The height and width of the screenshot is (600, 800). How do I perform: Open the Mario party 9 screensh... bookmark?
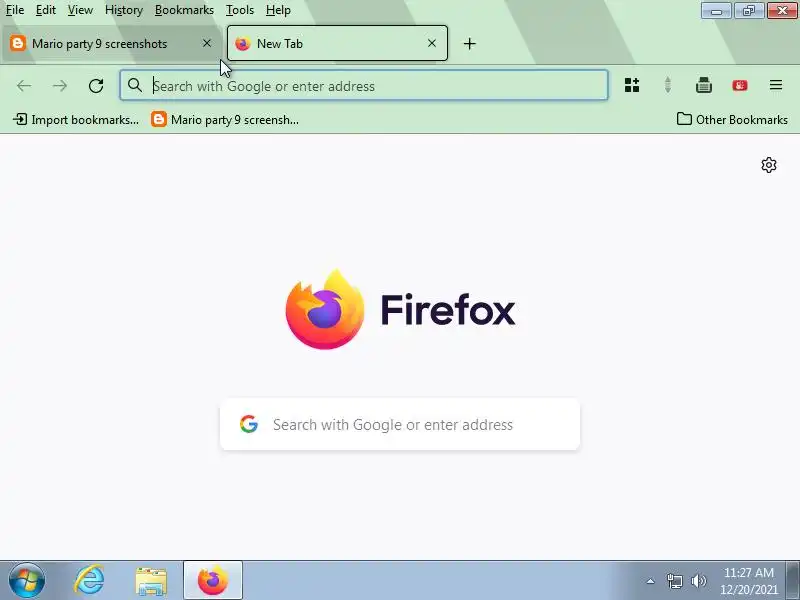tap(225, 119)
